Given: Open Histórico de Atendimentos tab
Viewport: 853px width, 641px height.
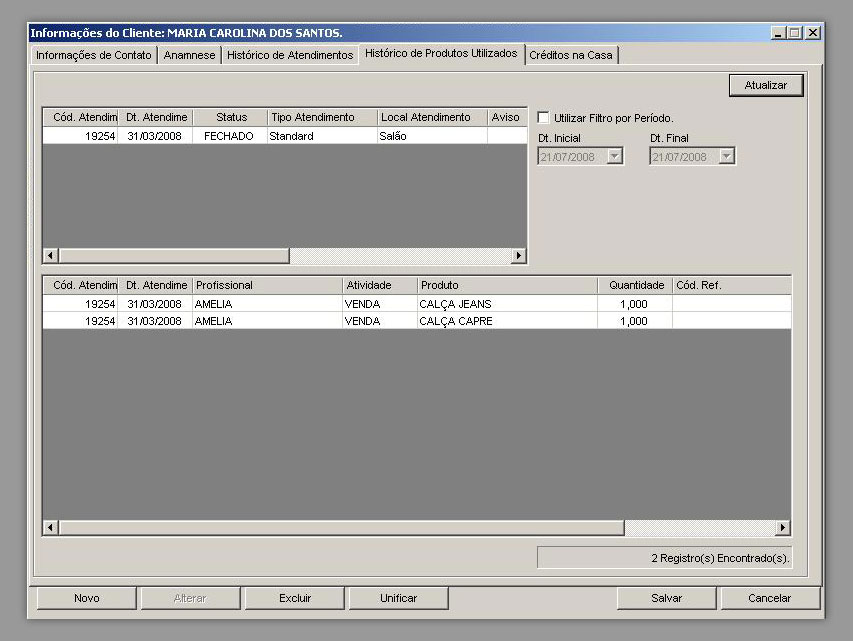Looking at the screenshot, I should [290, 55].
